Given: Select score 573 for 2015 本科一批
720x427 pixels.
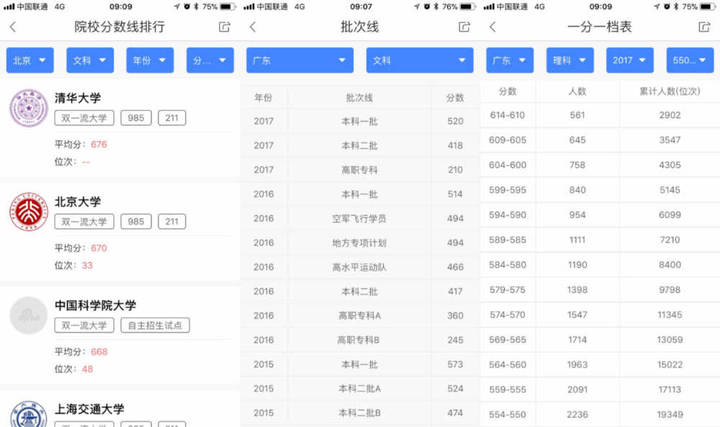Looking at the screenshot, I should 455,365.
